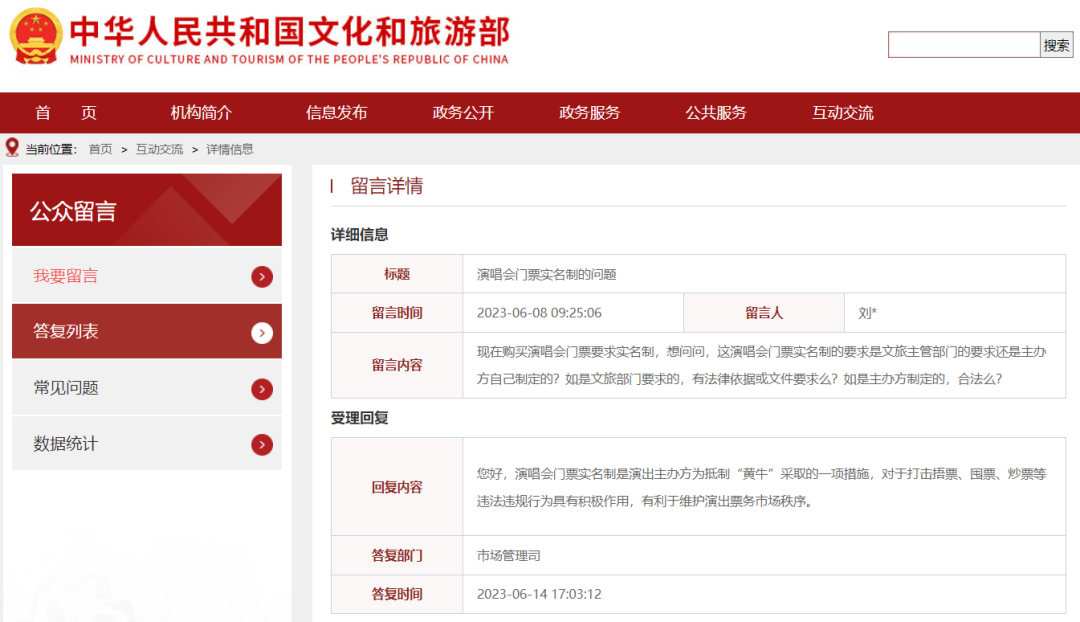Click the 标题 label cell
This screenshot has width=1080, height=622.
click(397, 274)
